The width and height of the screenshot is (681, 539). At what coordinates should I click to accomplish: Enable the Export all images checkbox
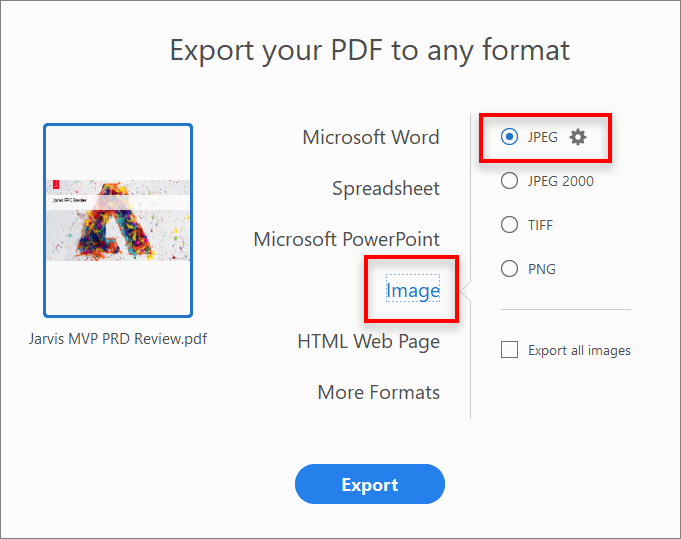(510, 350)
